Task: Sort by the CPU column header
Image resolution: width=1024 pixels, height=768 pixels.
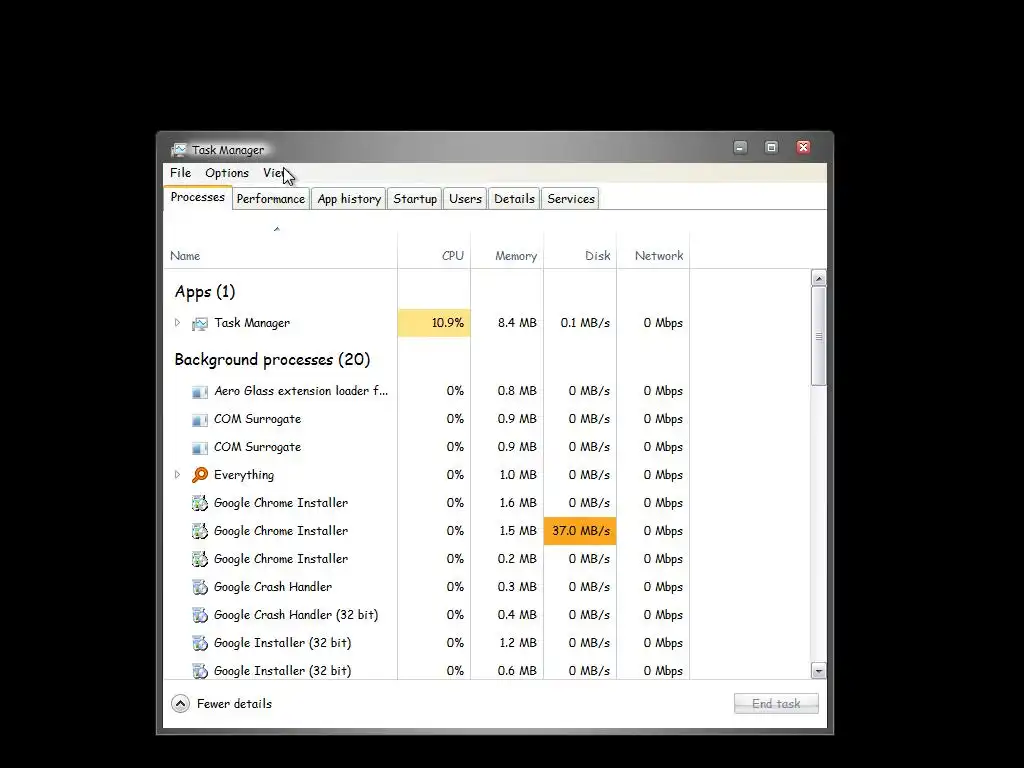Action: 453,255
